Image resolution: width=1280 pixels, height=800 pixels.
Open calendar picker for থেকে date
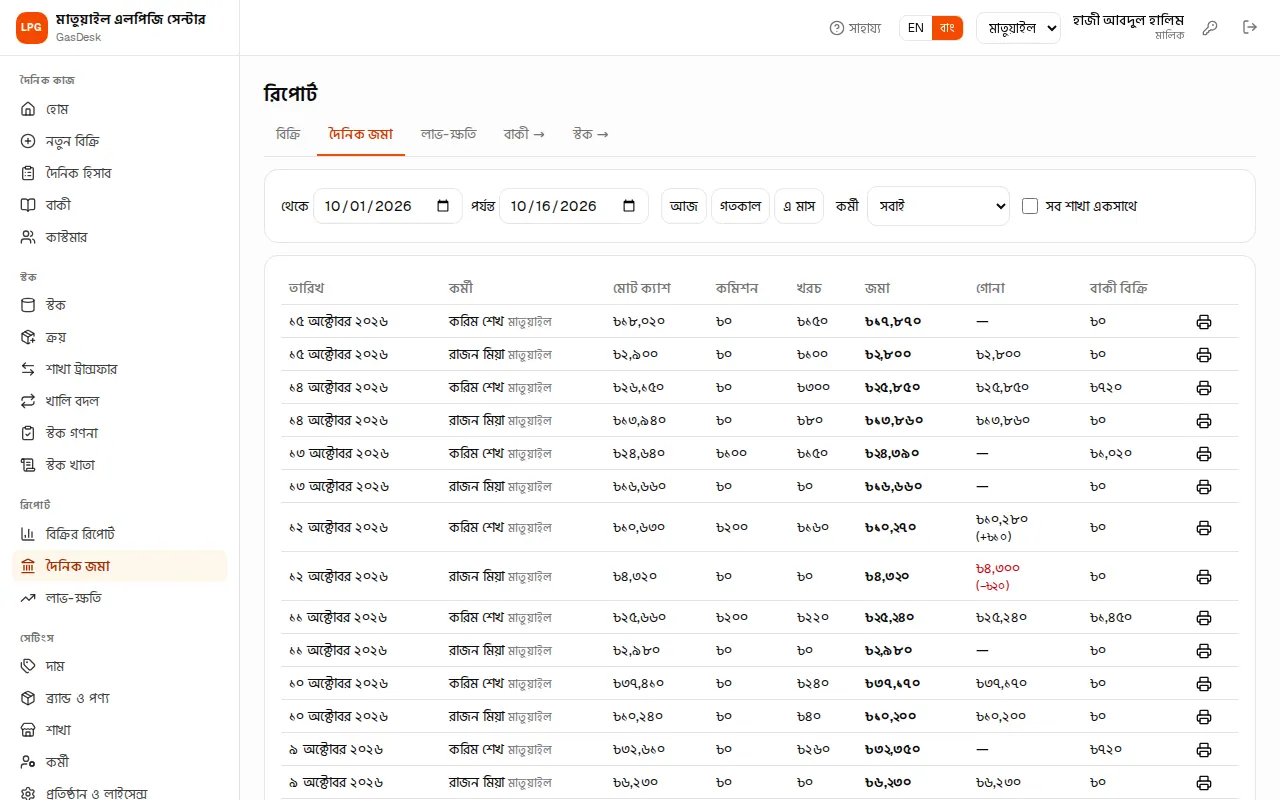(x=443, y=206)
